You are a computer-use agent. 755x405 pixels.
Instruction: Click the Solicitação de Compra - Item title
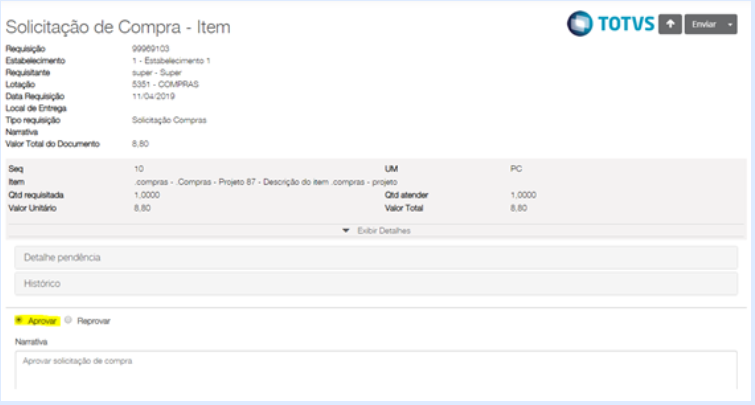click(118, 27)
